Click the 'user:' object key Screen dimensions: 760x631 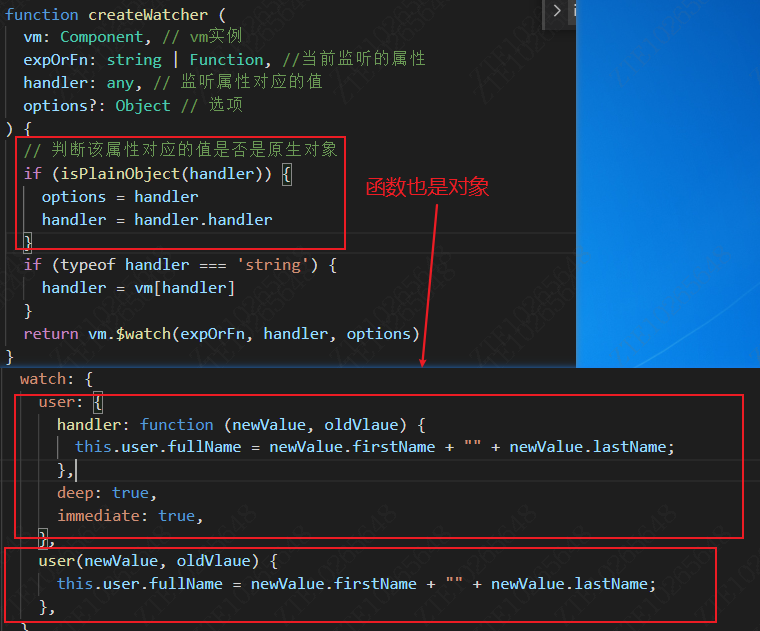click(x=61, y=402)
